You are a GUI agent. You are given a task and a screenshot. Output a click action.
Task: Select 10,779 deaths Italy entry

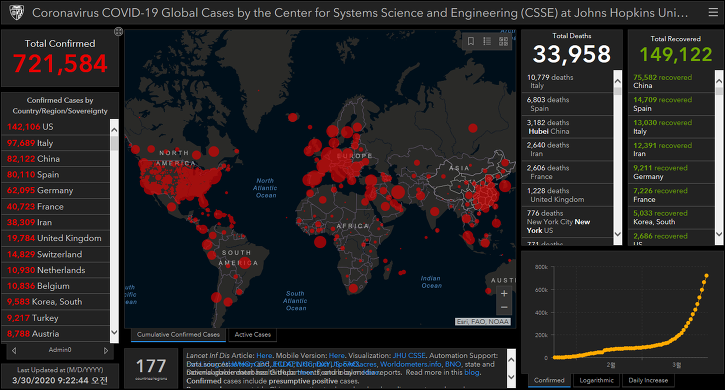coord(568,81)
